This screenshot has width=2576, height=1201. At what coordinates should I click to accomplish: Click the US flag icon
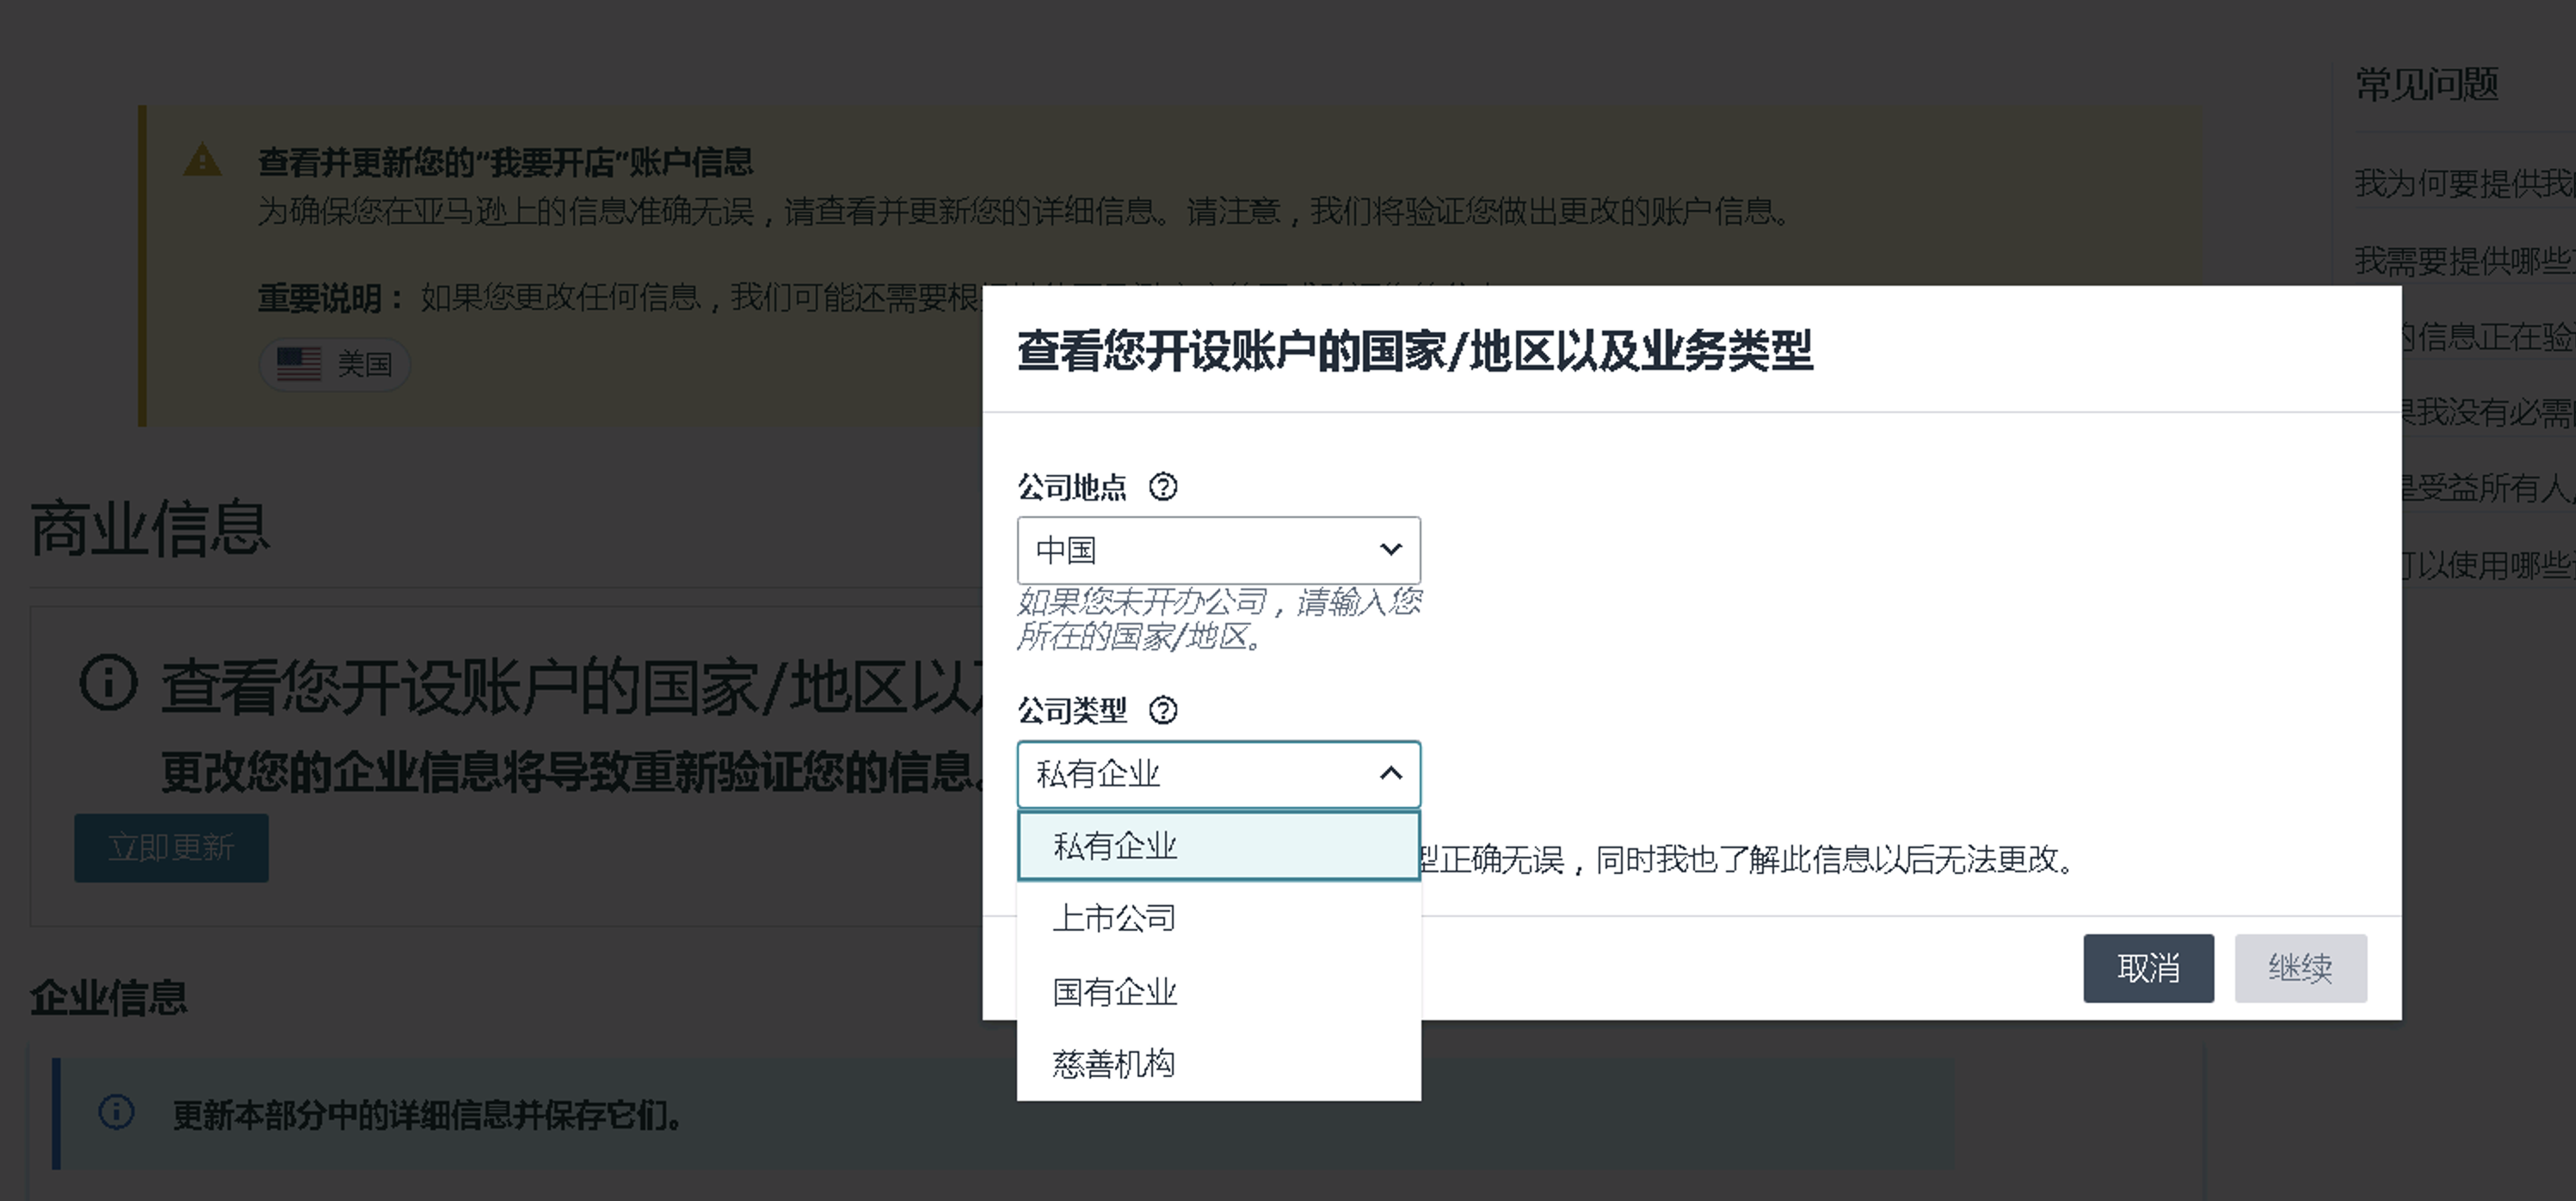click(298, 364)
